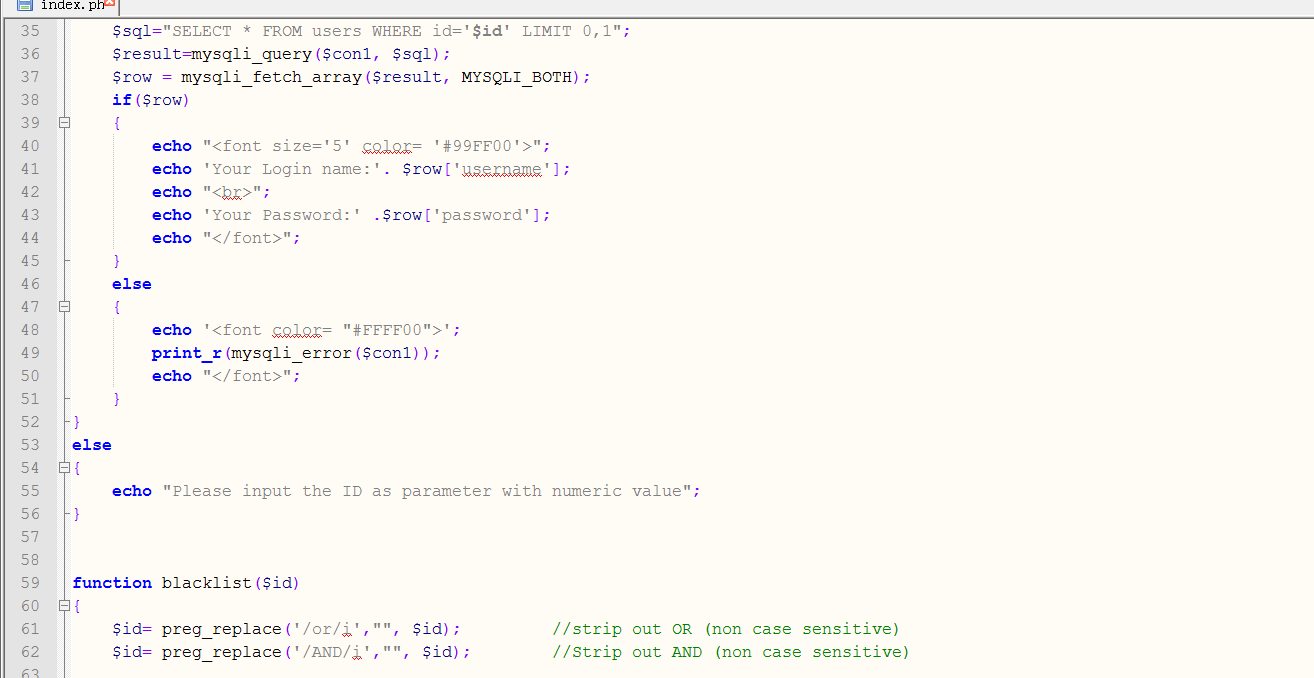1314x678 pixels.
Task: Collapse the blacklist function body at line 60
Action: 65,606
